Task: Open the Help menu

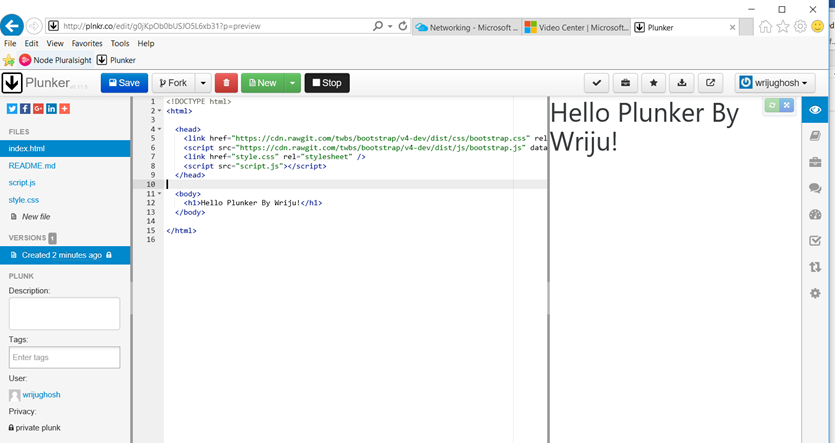Action: pyautogui.click(x=145, y=44)
